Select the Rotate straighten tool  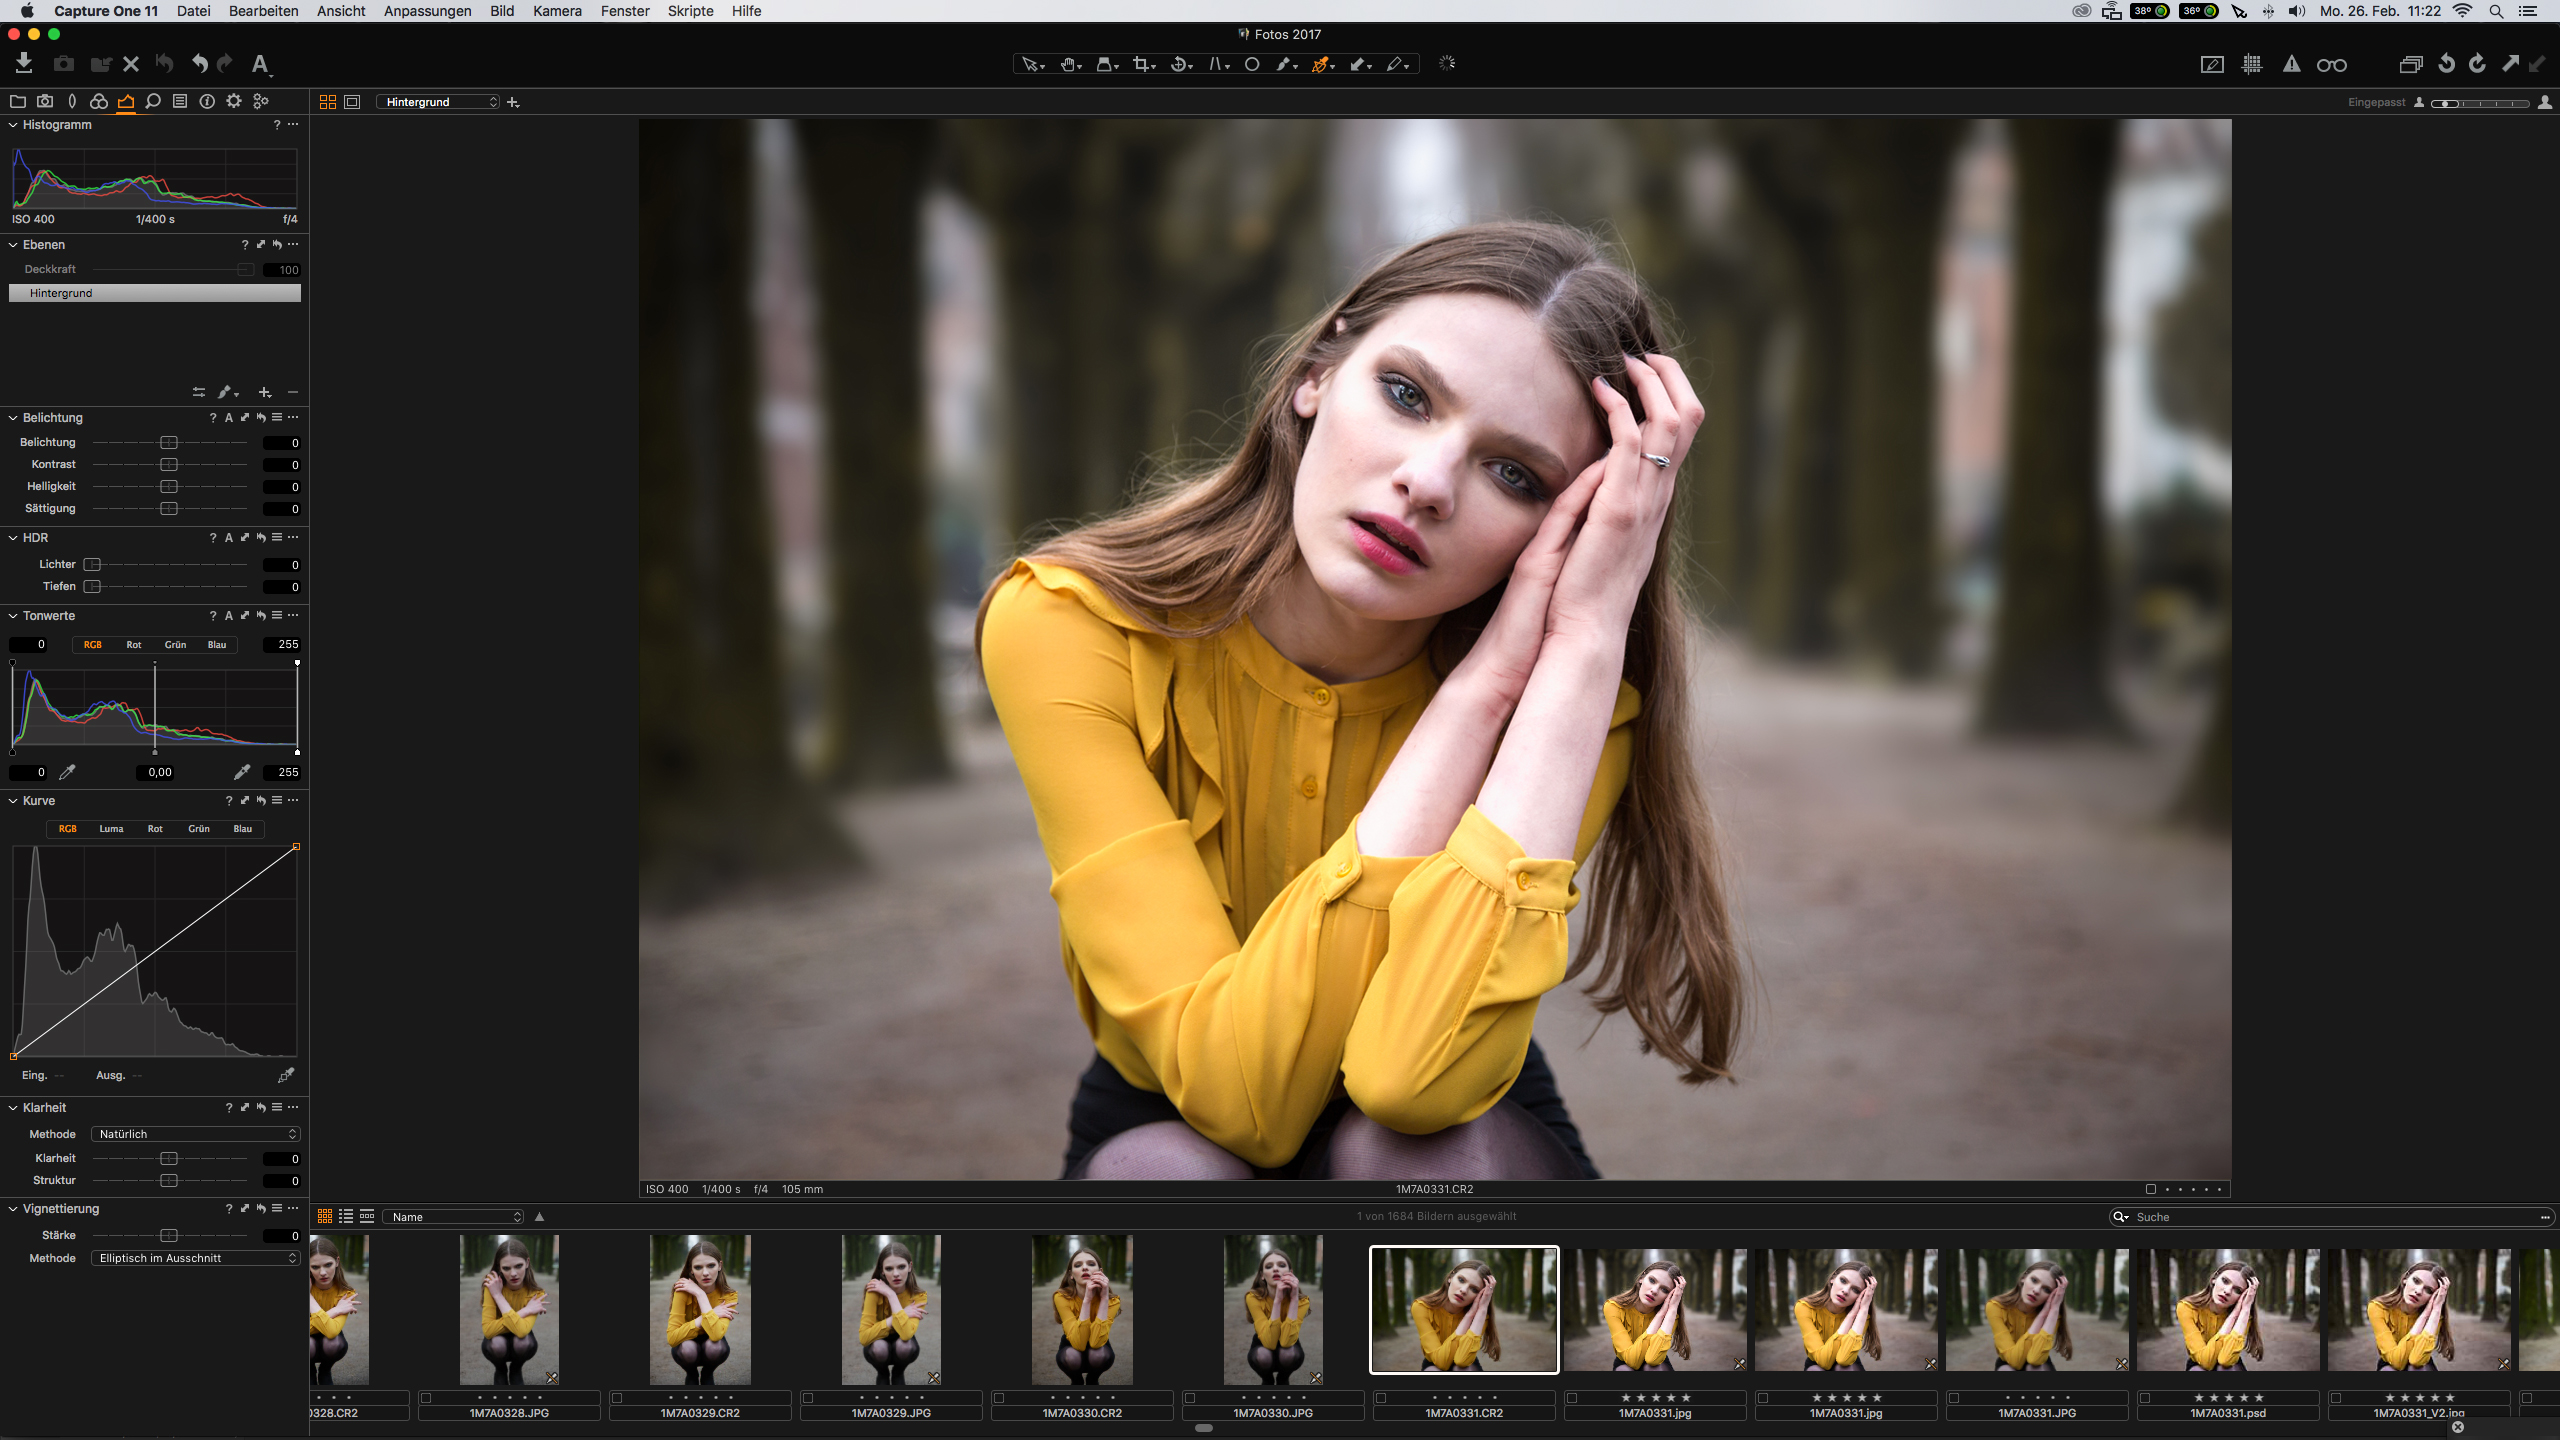pos(1179,64)
